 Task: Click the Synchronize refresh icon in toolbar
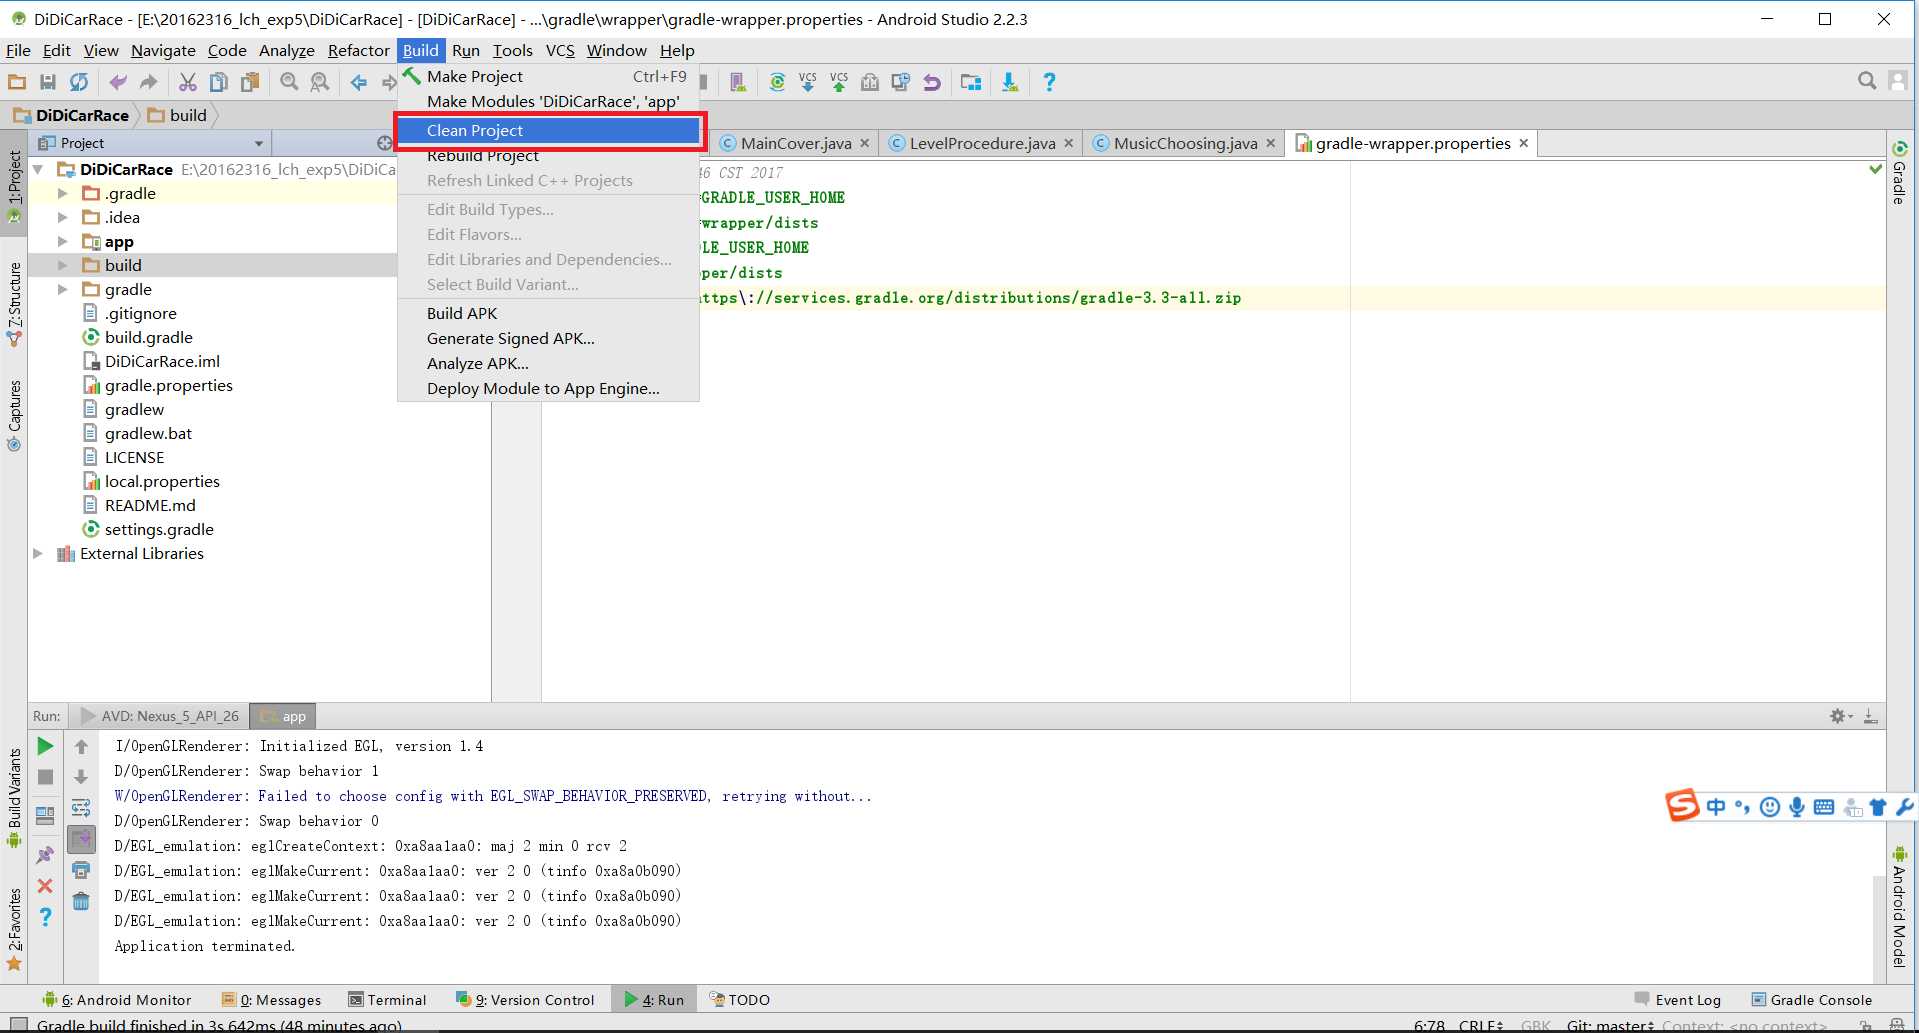(79, 82)
